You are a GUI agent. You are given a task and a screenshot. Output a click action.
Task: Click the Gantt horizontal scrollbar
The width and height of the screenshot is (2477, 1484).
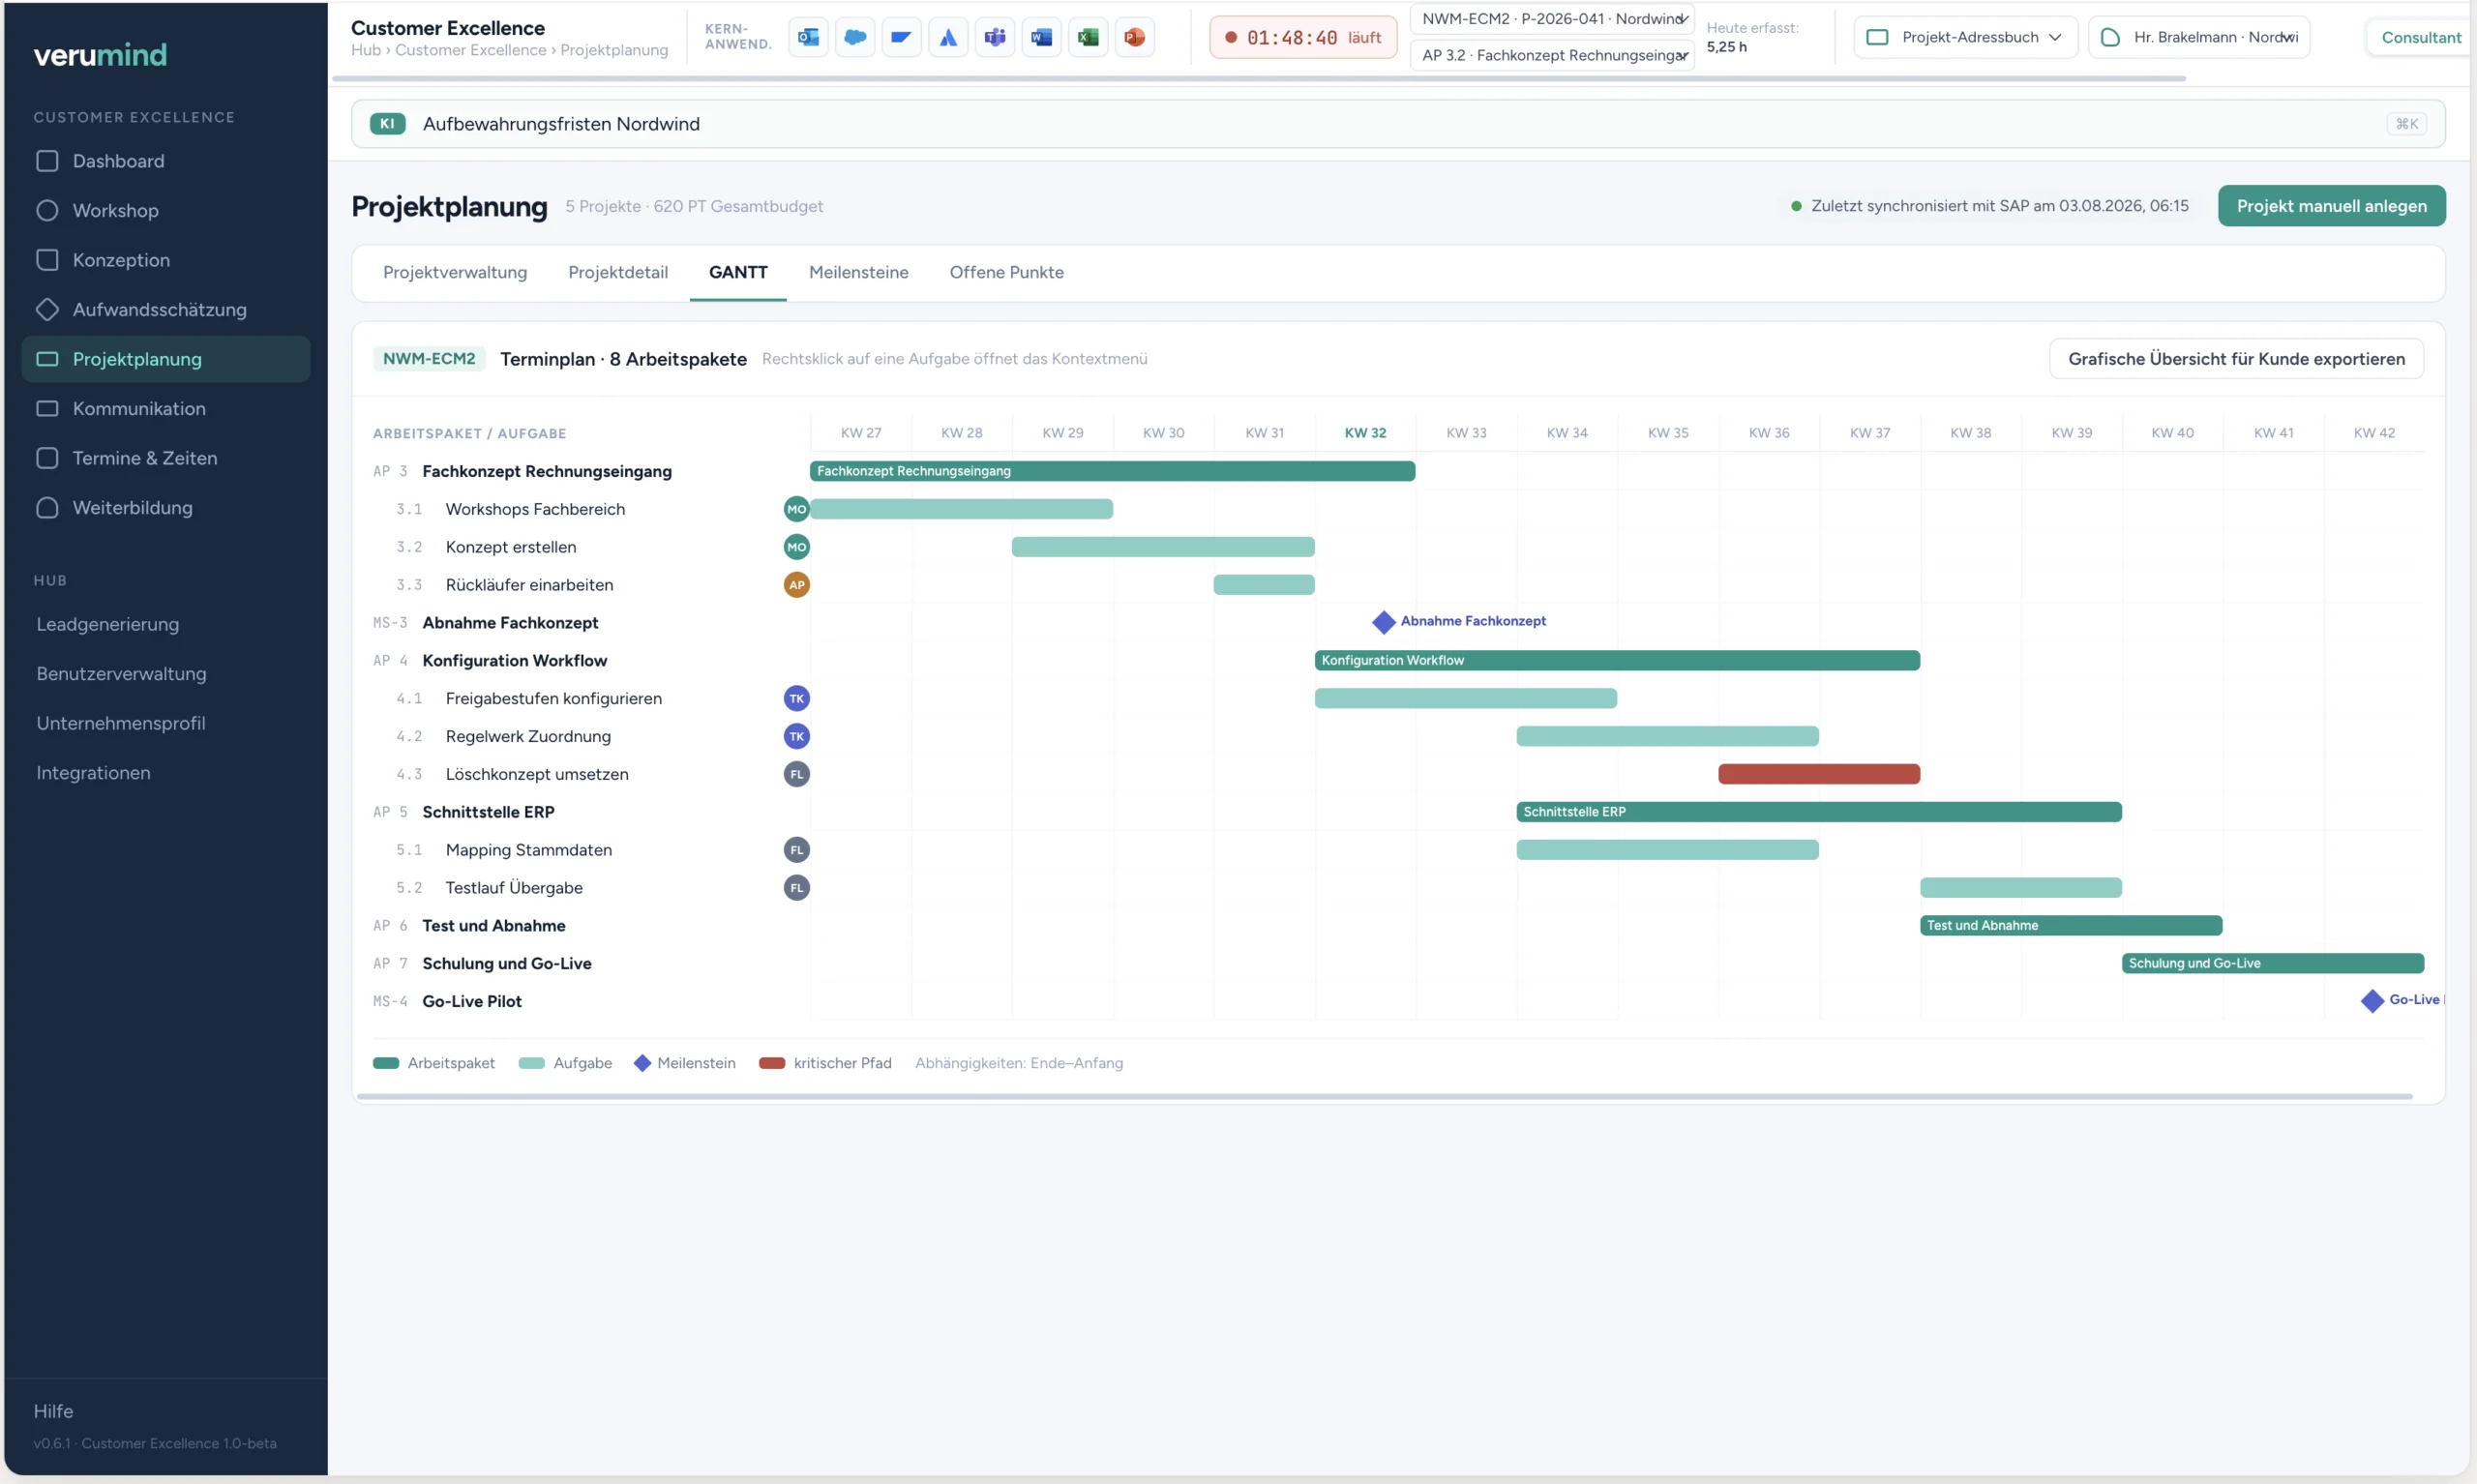[x=1385, y=1097]
